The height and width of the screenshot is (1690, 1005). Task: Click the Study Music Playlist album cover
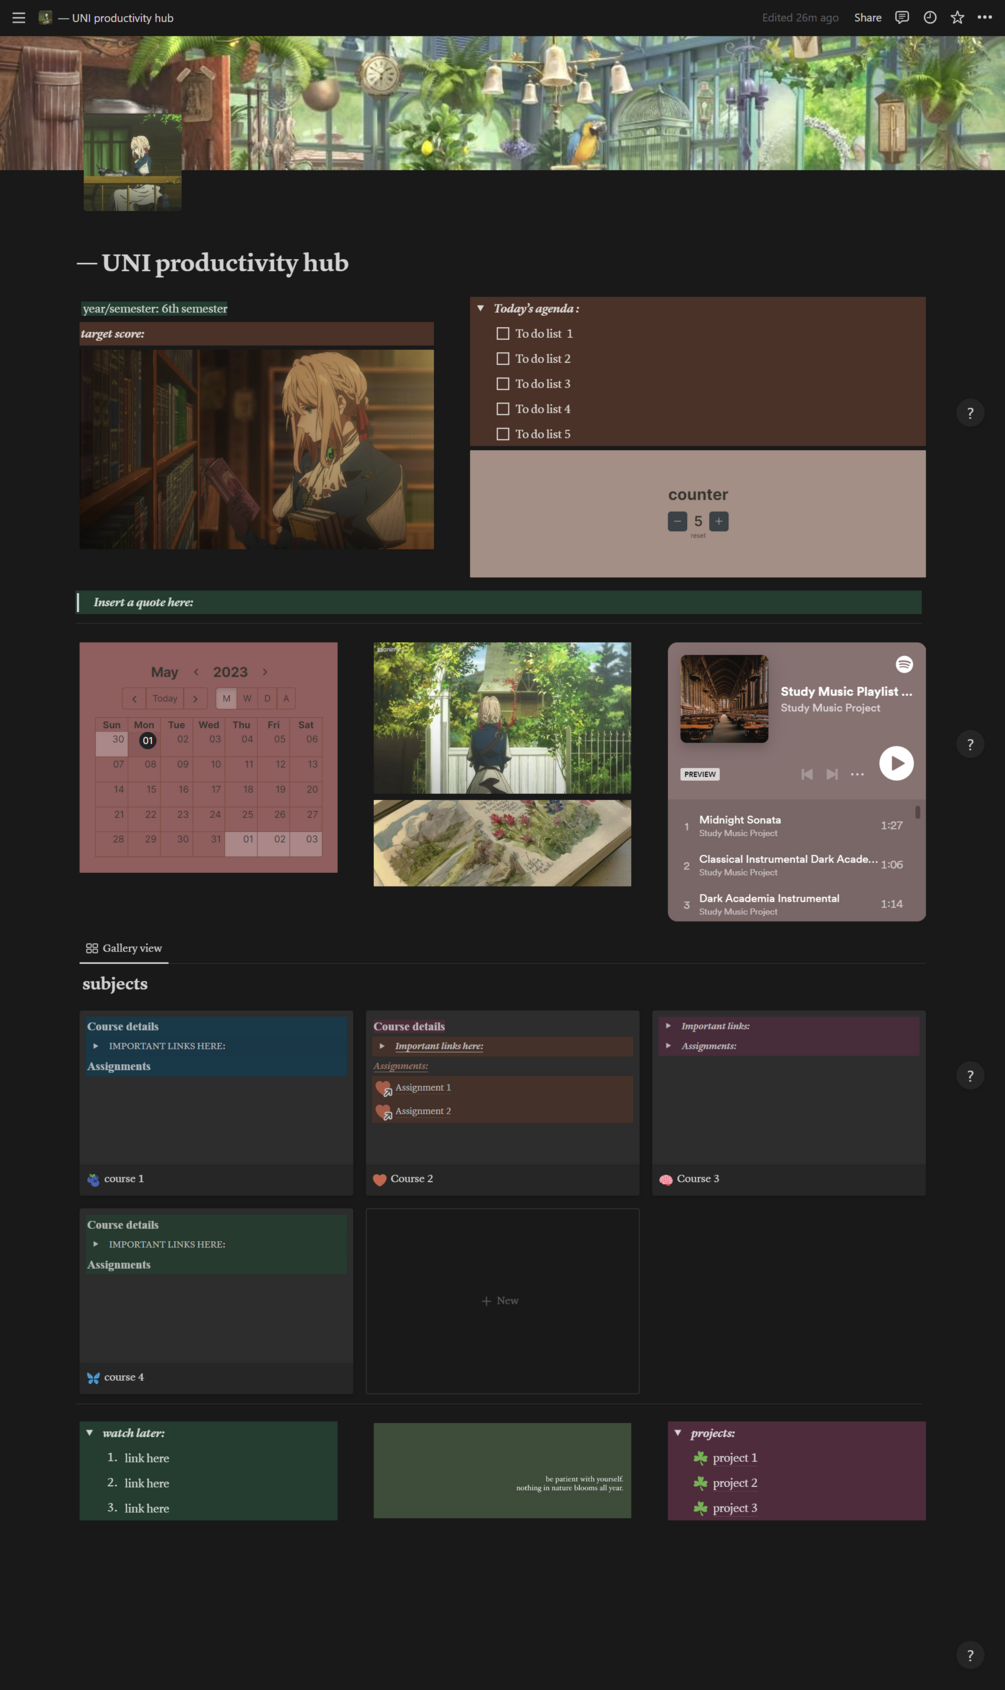pos(724,699)
